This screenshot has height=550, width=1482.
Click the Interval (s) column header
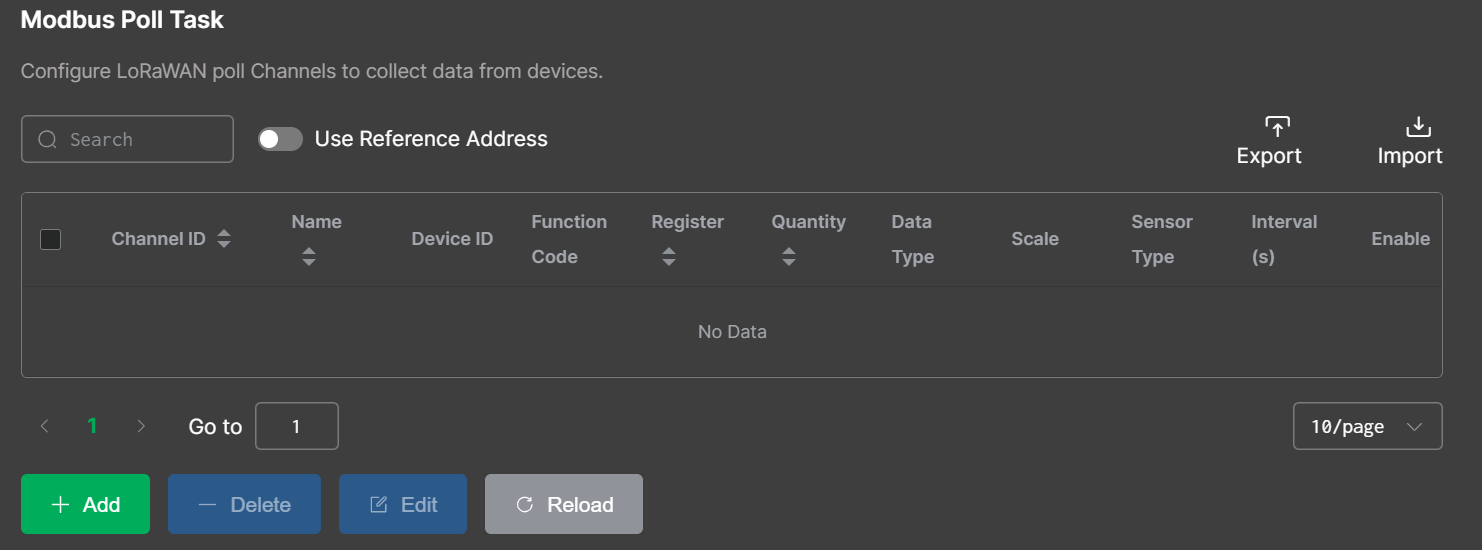[1284, 239]
